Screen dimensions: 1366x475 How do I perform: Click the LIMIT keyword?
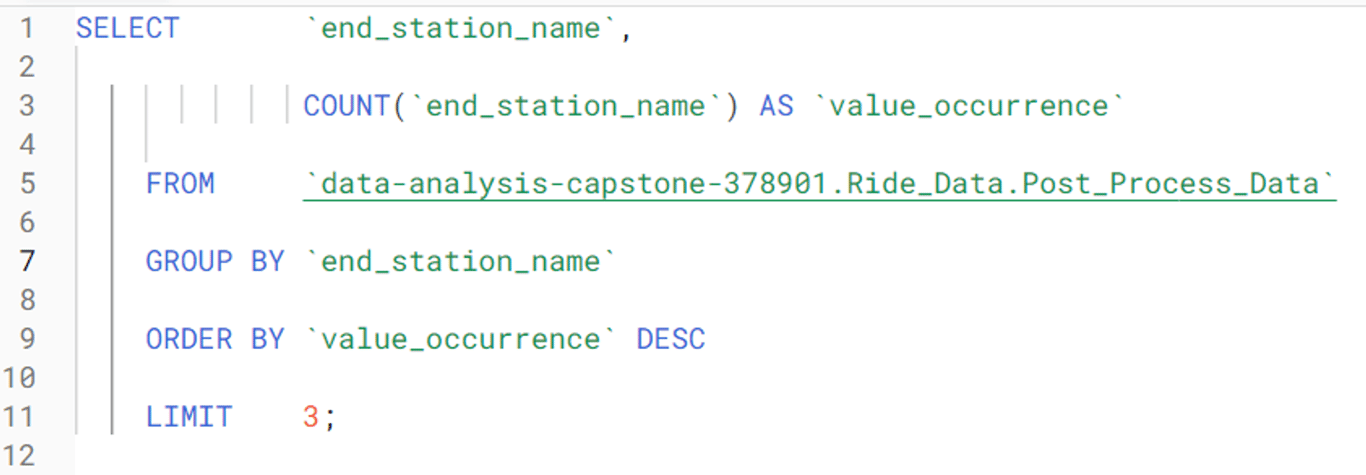tap(189, 417)
